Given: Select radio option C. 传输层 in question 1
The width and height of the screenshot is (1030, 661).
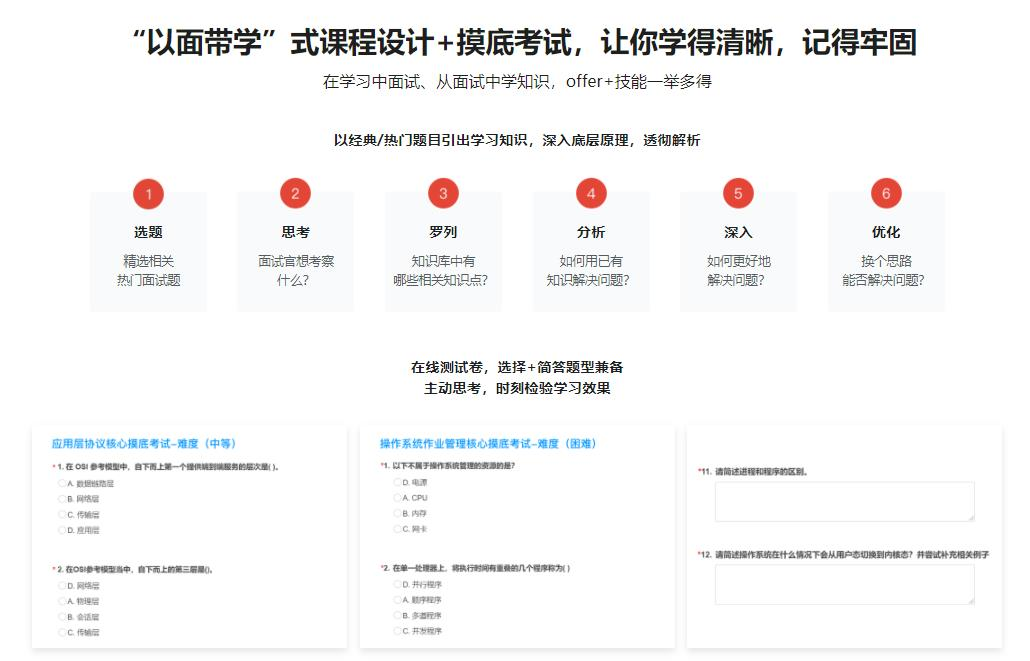Looking at the screenshot, I should click(x=62, y=514).
